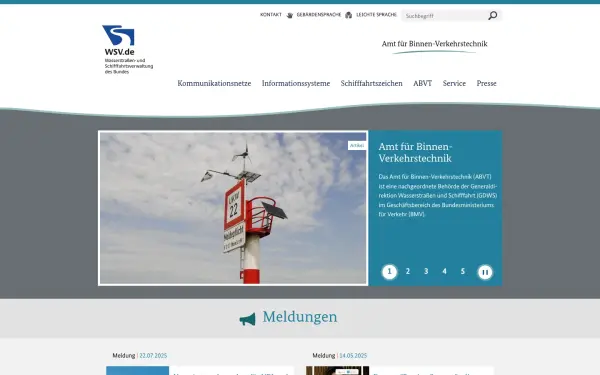600x375 pixels.
Task: Open the Informationssysteme menu
Action: coord(296,83)
